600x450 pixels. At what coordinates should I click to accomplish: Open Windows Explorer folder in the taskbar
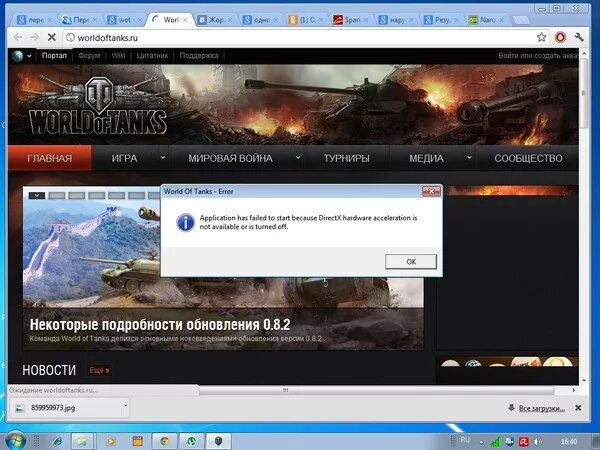82,441
